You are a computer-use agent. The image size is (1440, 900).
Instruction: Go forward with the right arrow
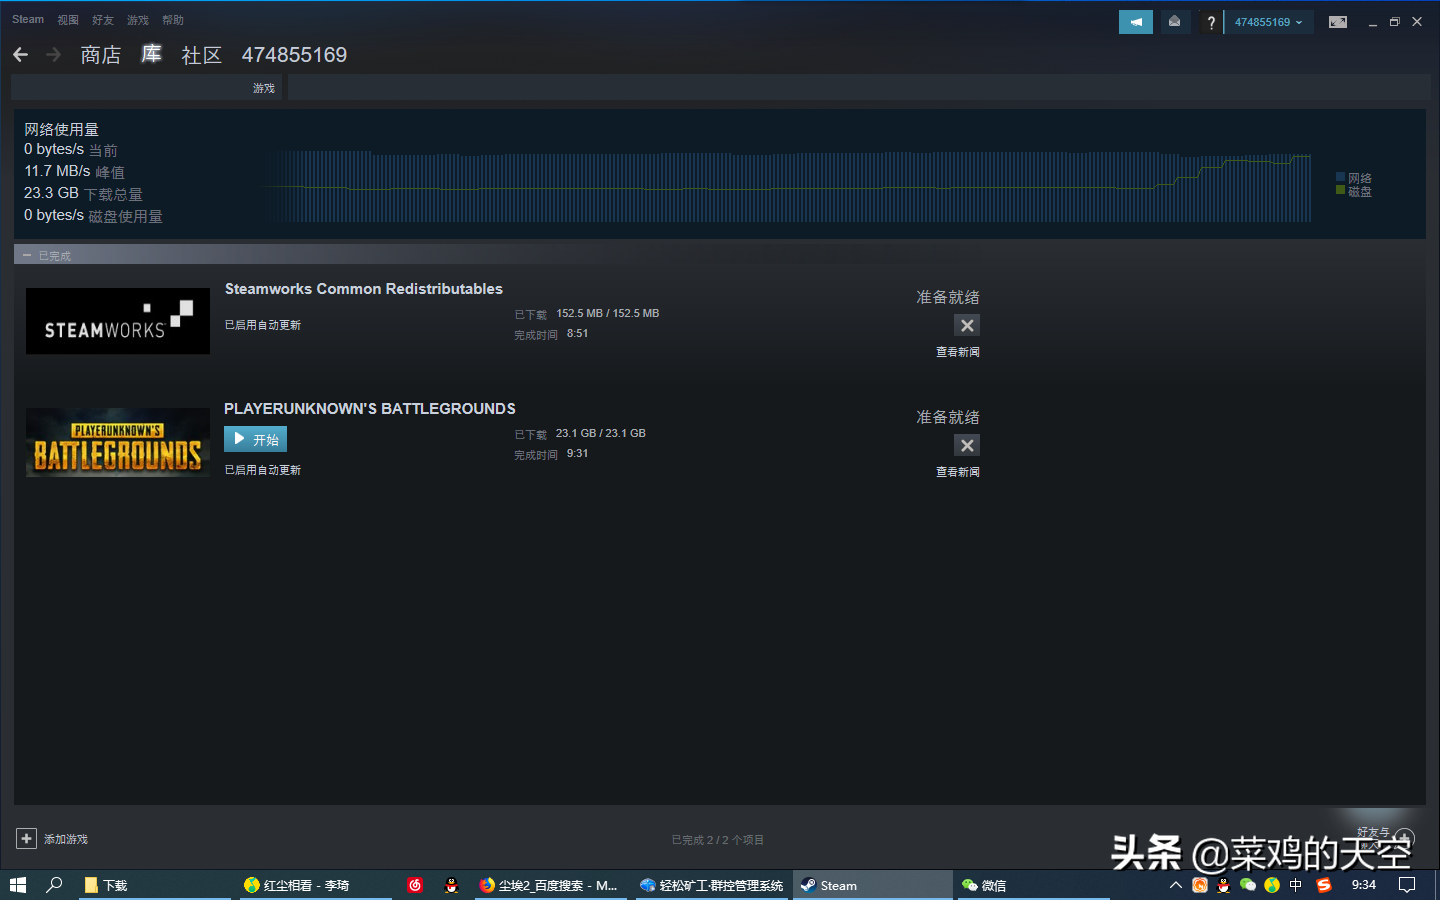(53, 55)
